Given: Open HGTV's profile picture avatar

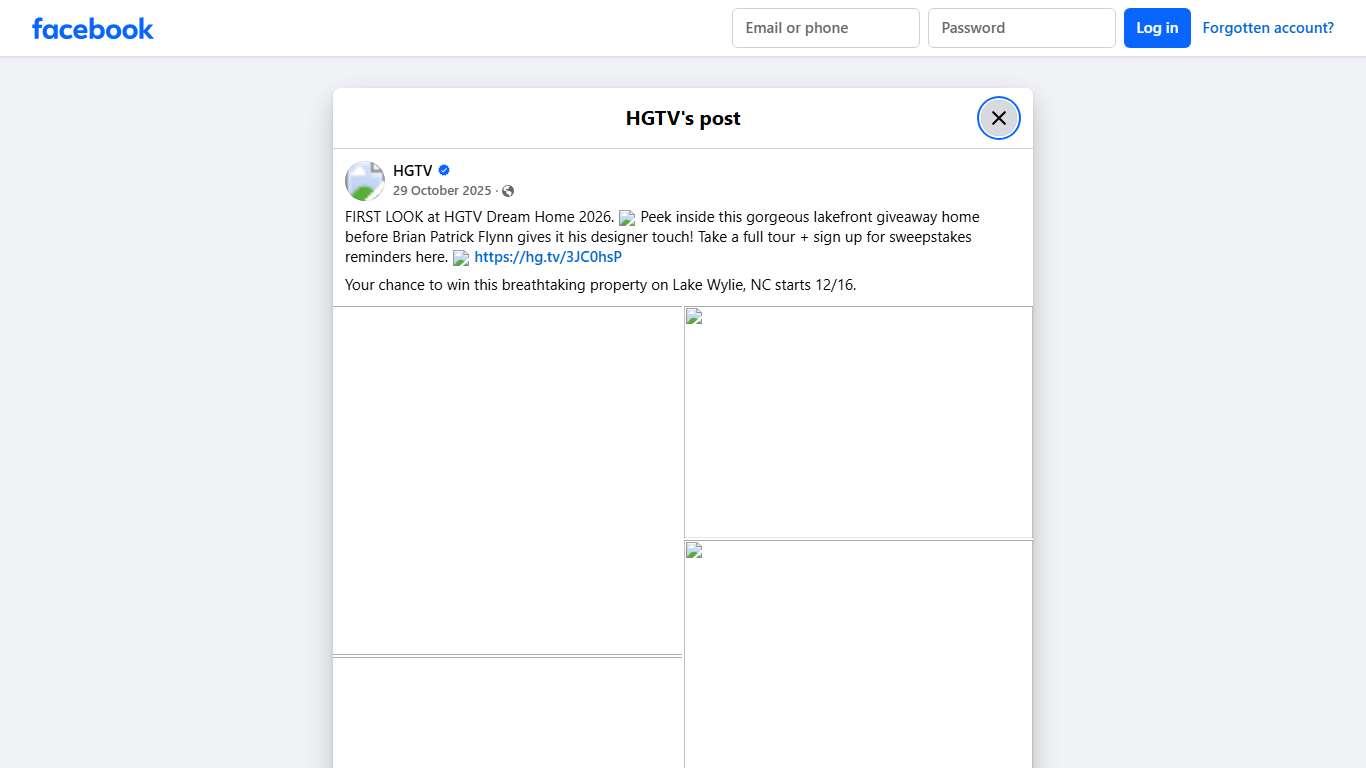Looking at the screenshot, I should [x=365, y=181].
